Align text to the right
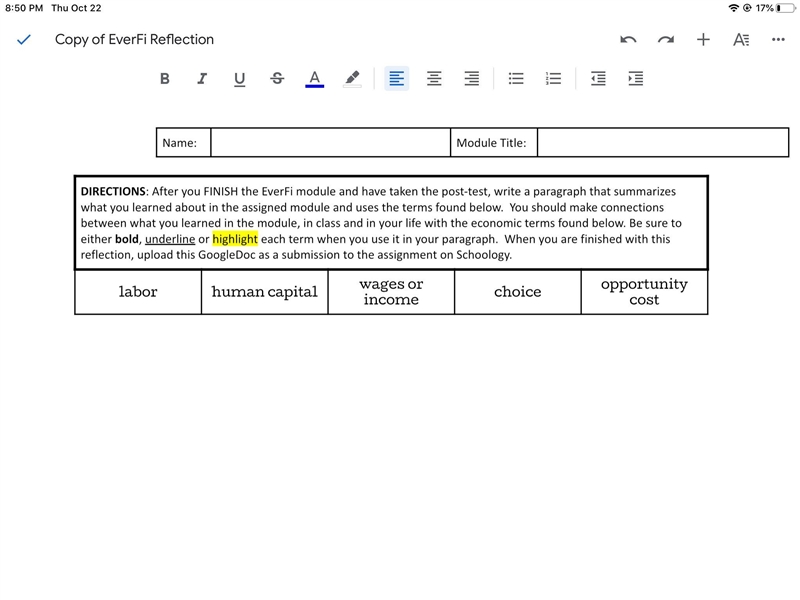The height and width of the screenshot is (600, 800). (x=471, y=79)
